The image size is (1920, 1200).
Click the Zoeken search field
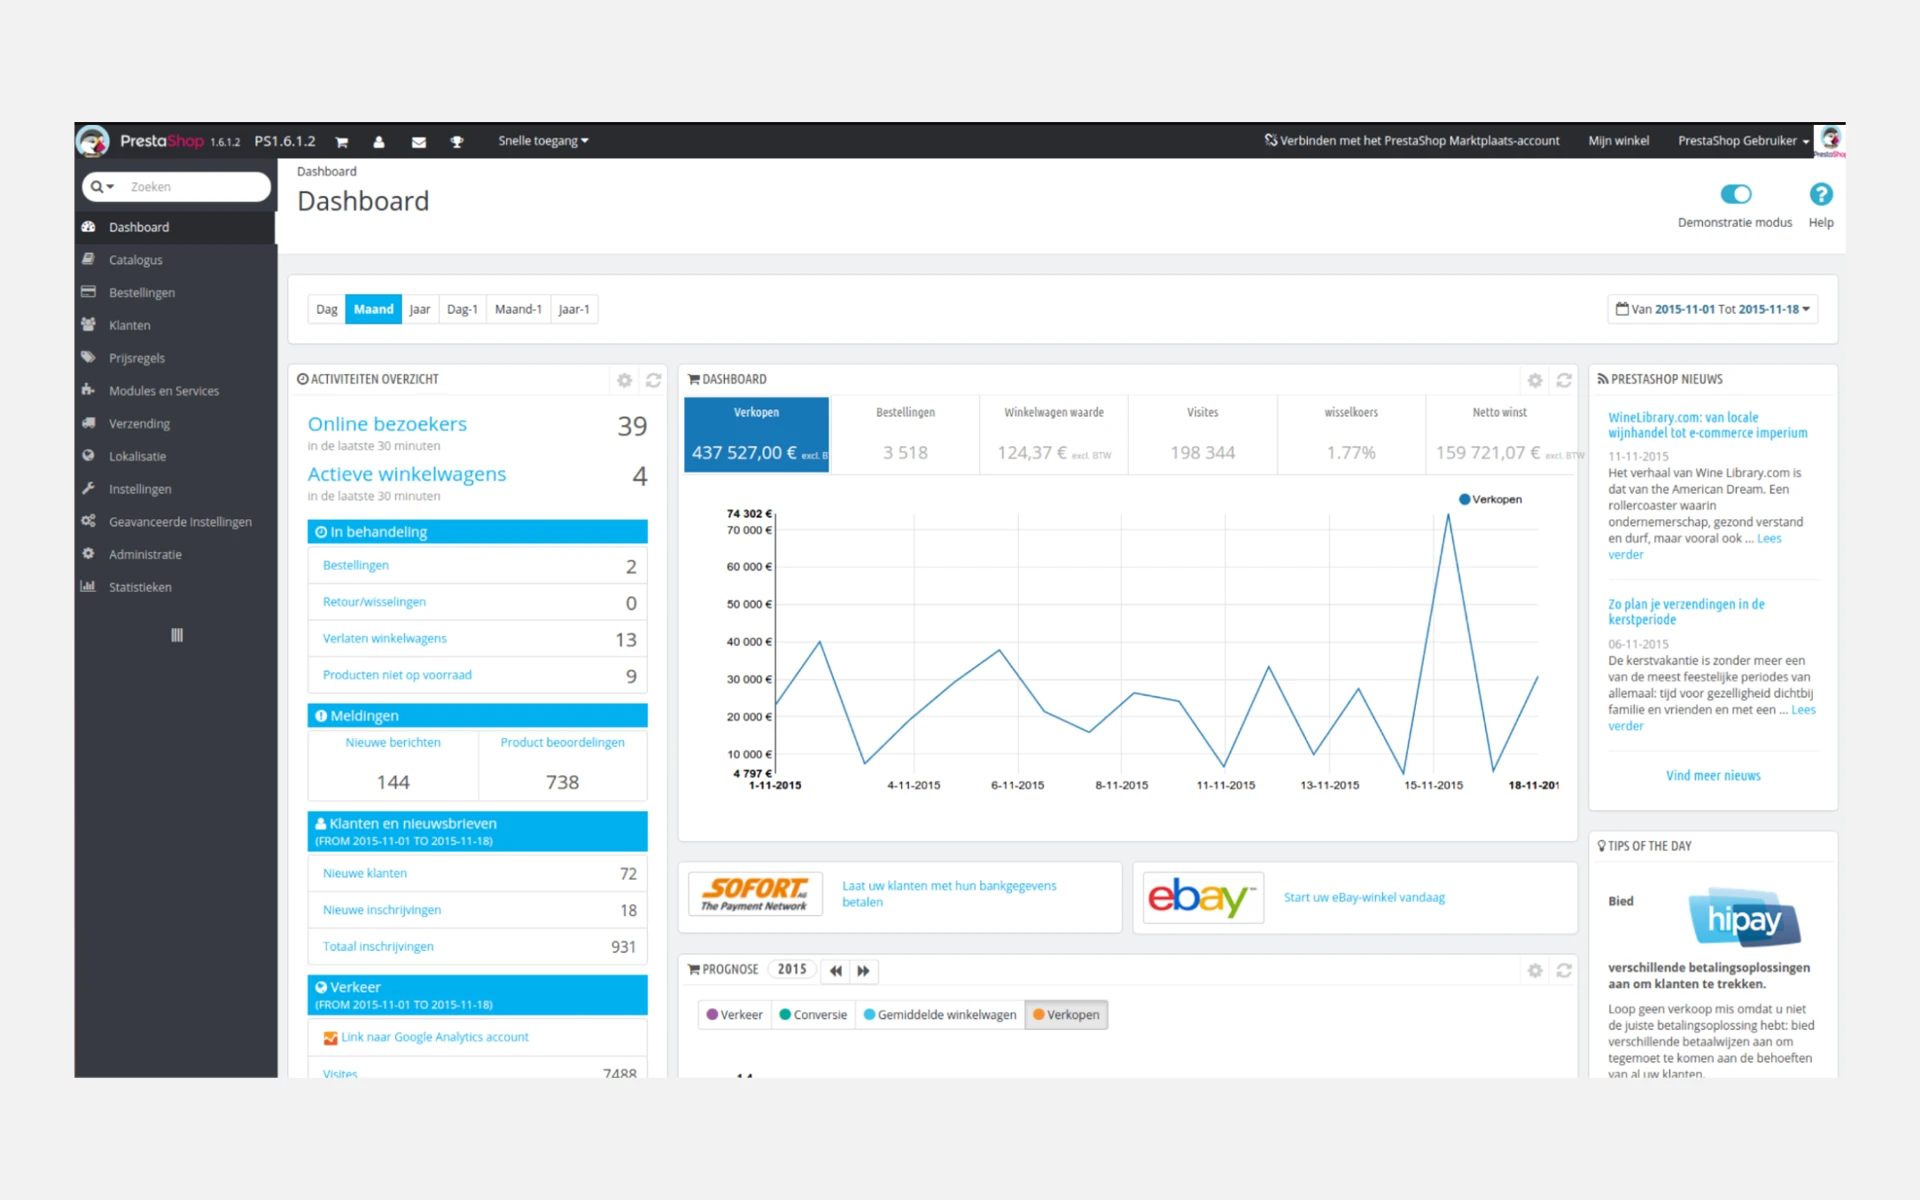point(190,187)
